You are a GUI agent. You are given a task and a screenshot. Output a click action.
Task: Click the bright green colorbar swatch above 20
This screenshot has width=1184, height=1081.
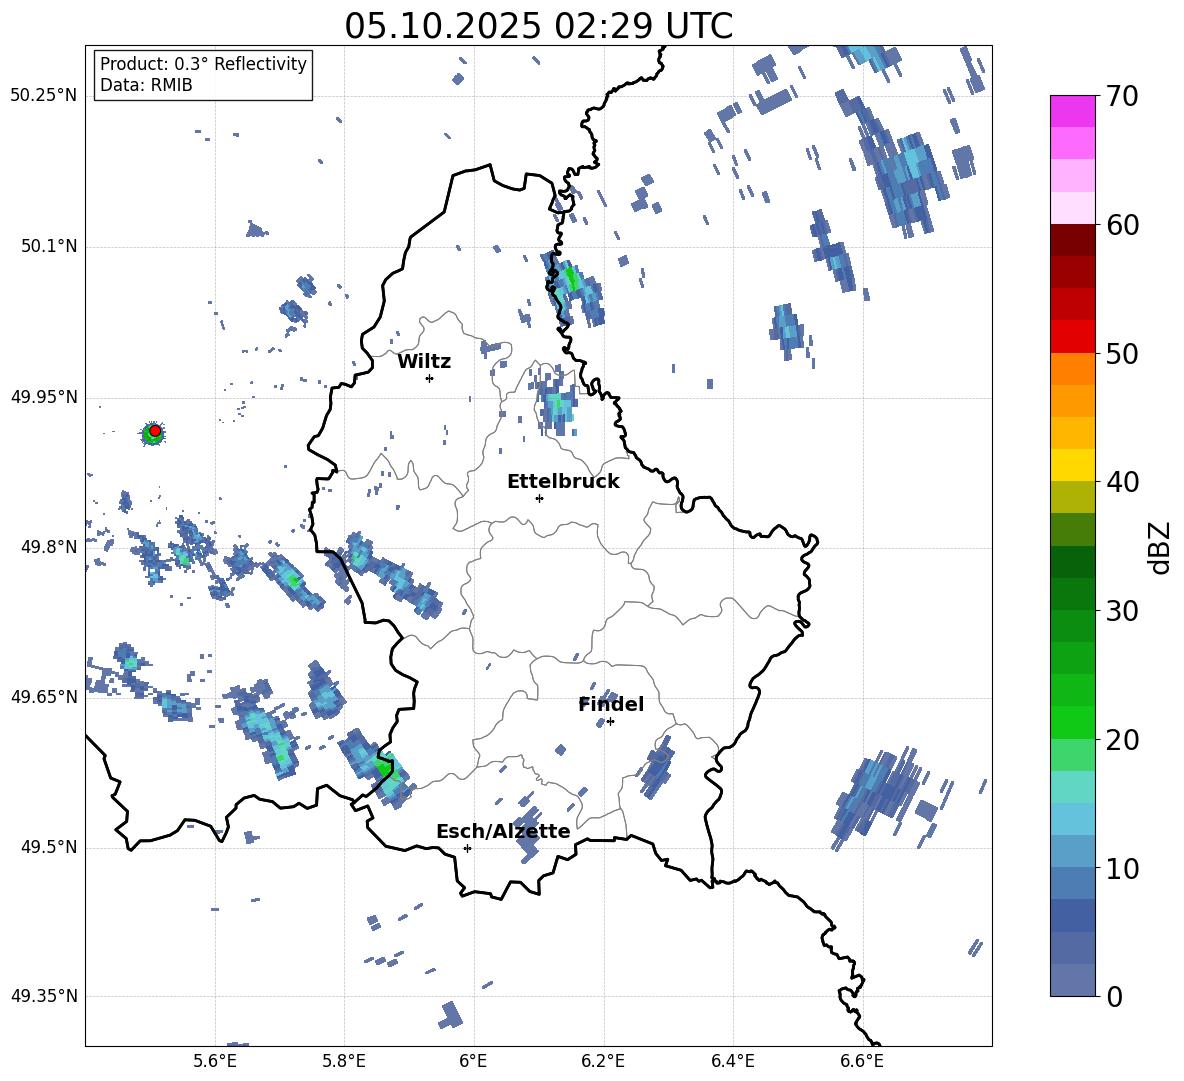(x=1072, y=722)
